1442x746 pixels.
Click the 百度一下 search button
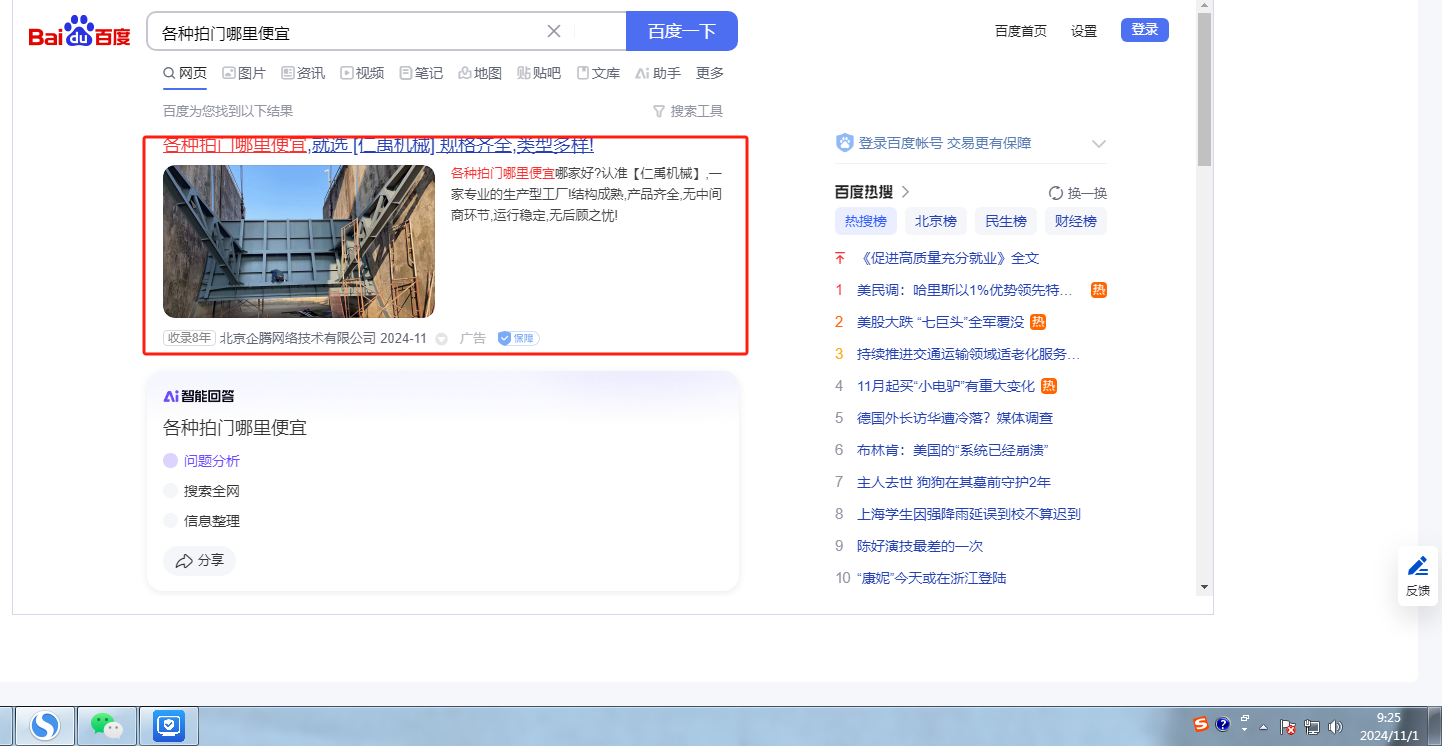pyautogui.click(x=682, y=31)
